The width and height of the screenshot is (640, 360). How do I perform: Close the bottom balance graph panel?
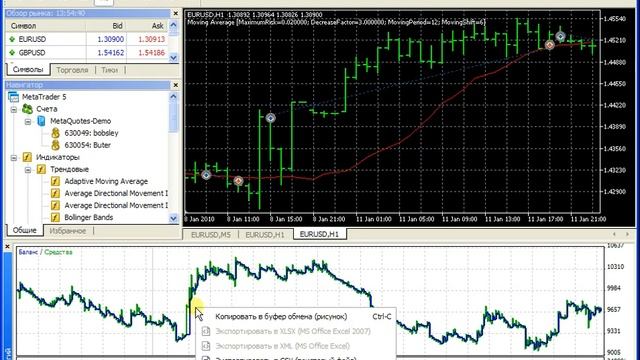point(7,247)
